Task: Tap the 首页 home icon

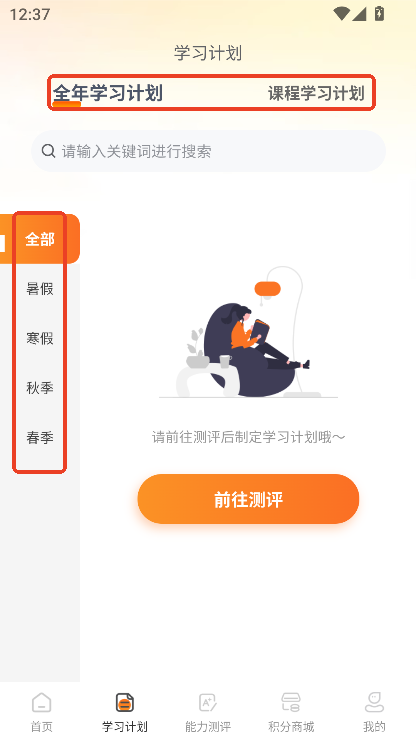Action: [42, 703]
